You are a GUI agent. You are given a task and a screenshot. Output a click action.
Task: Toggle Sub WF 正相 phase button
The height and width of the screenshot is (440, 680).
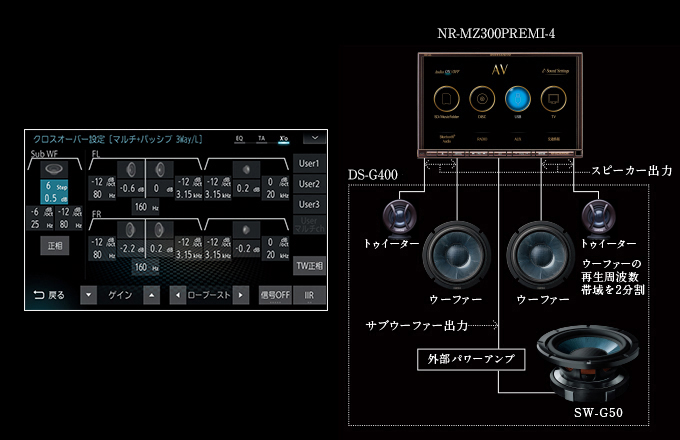54,245
